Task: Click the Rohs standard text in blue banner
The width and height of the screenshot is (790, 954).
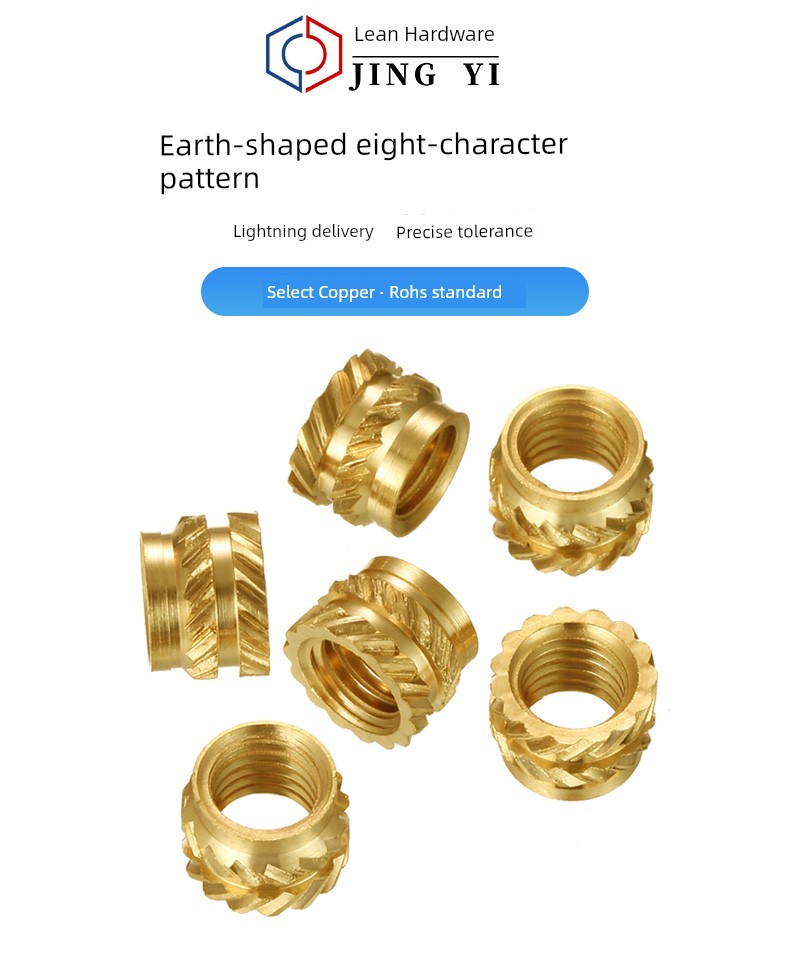Action: 446,292
